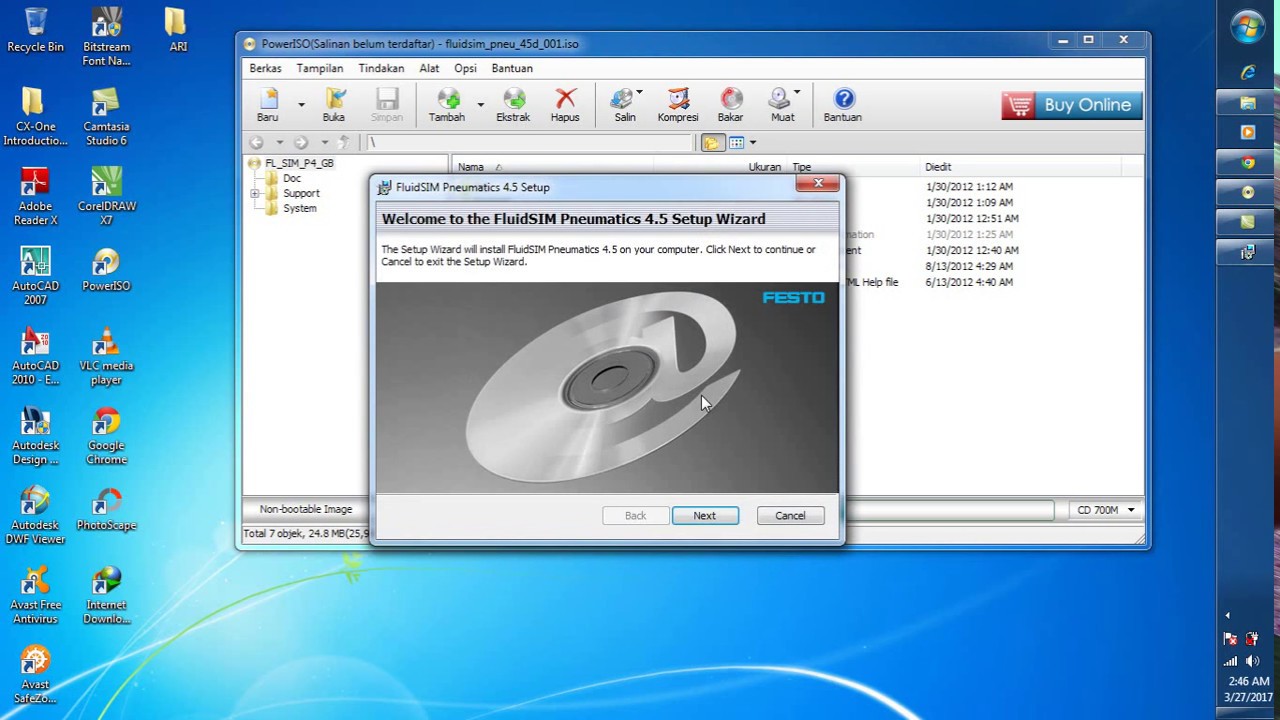This screenshot has height=720, width=1280.
Task: Click the Hapus (Delete) red X icon
Action: point(566,99)
